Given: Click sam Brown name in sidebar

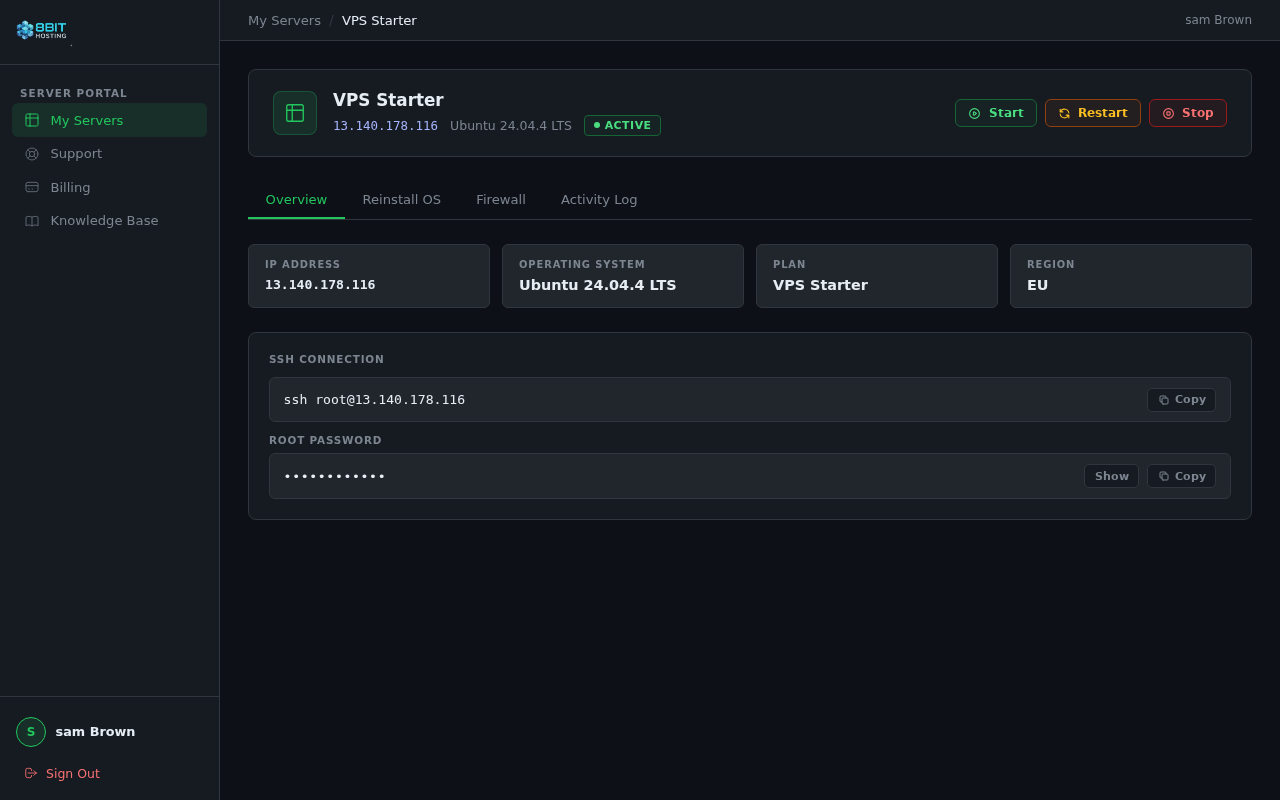Looking at the screenshot, I should (x=95, y=732).
